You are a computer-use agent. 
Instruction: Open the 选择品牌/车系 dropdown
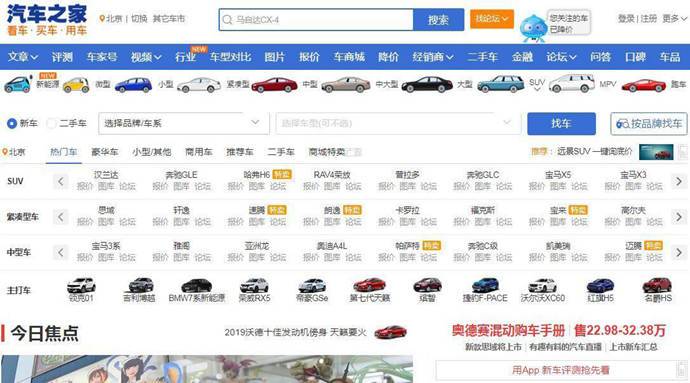[x=184, y=123]
